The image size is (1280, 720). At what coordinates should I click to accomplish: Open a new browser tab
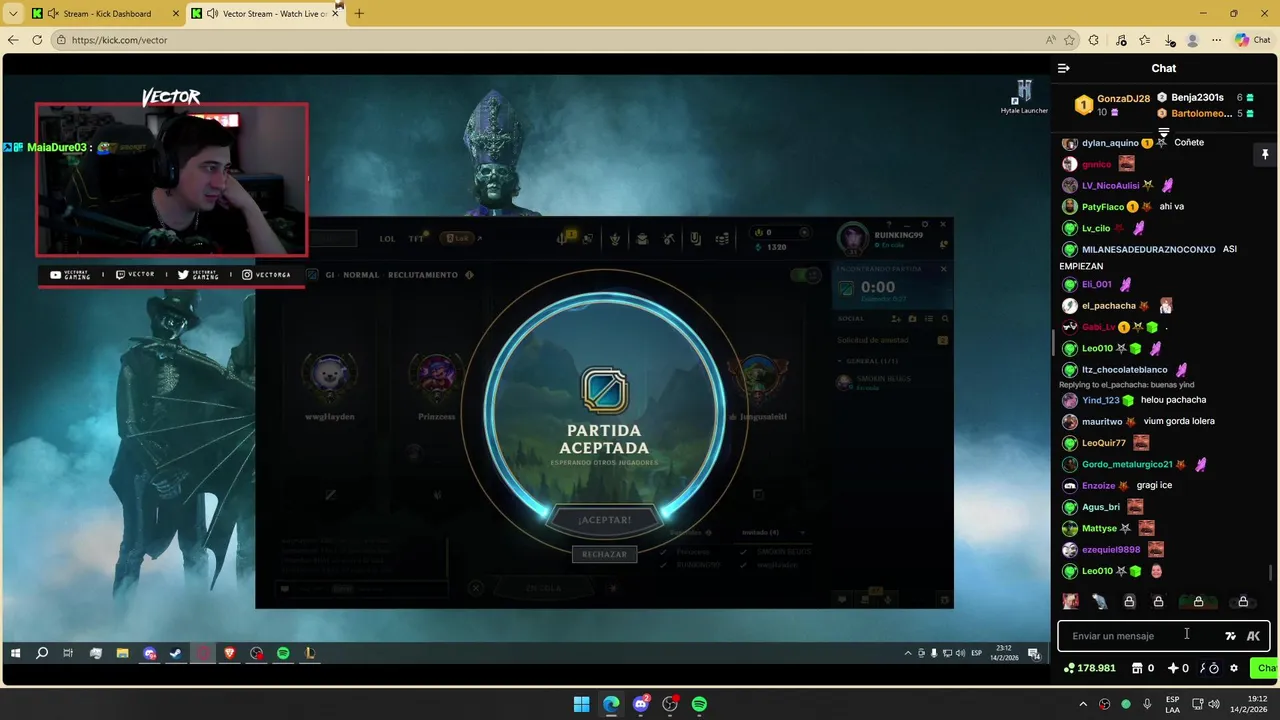point(359,14)
